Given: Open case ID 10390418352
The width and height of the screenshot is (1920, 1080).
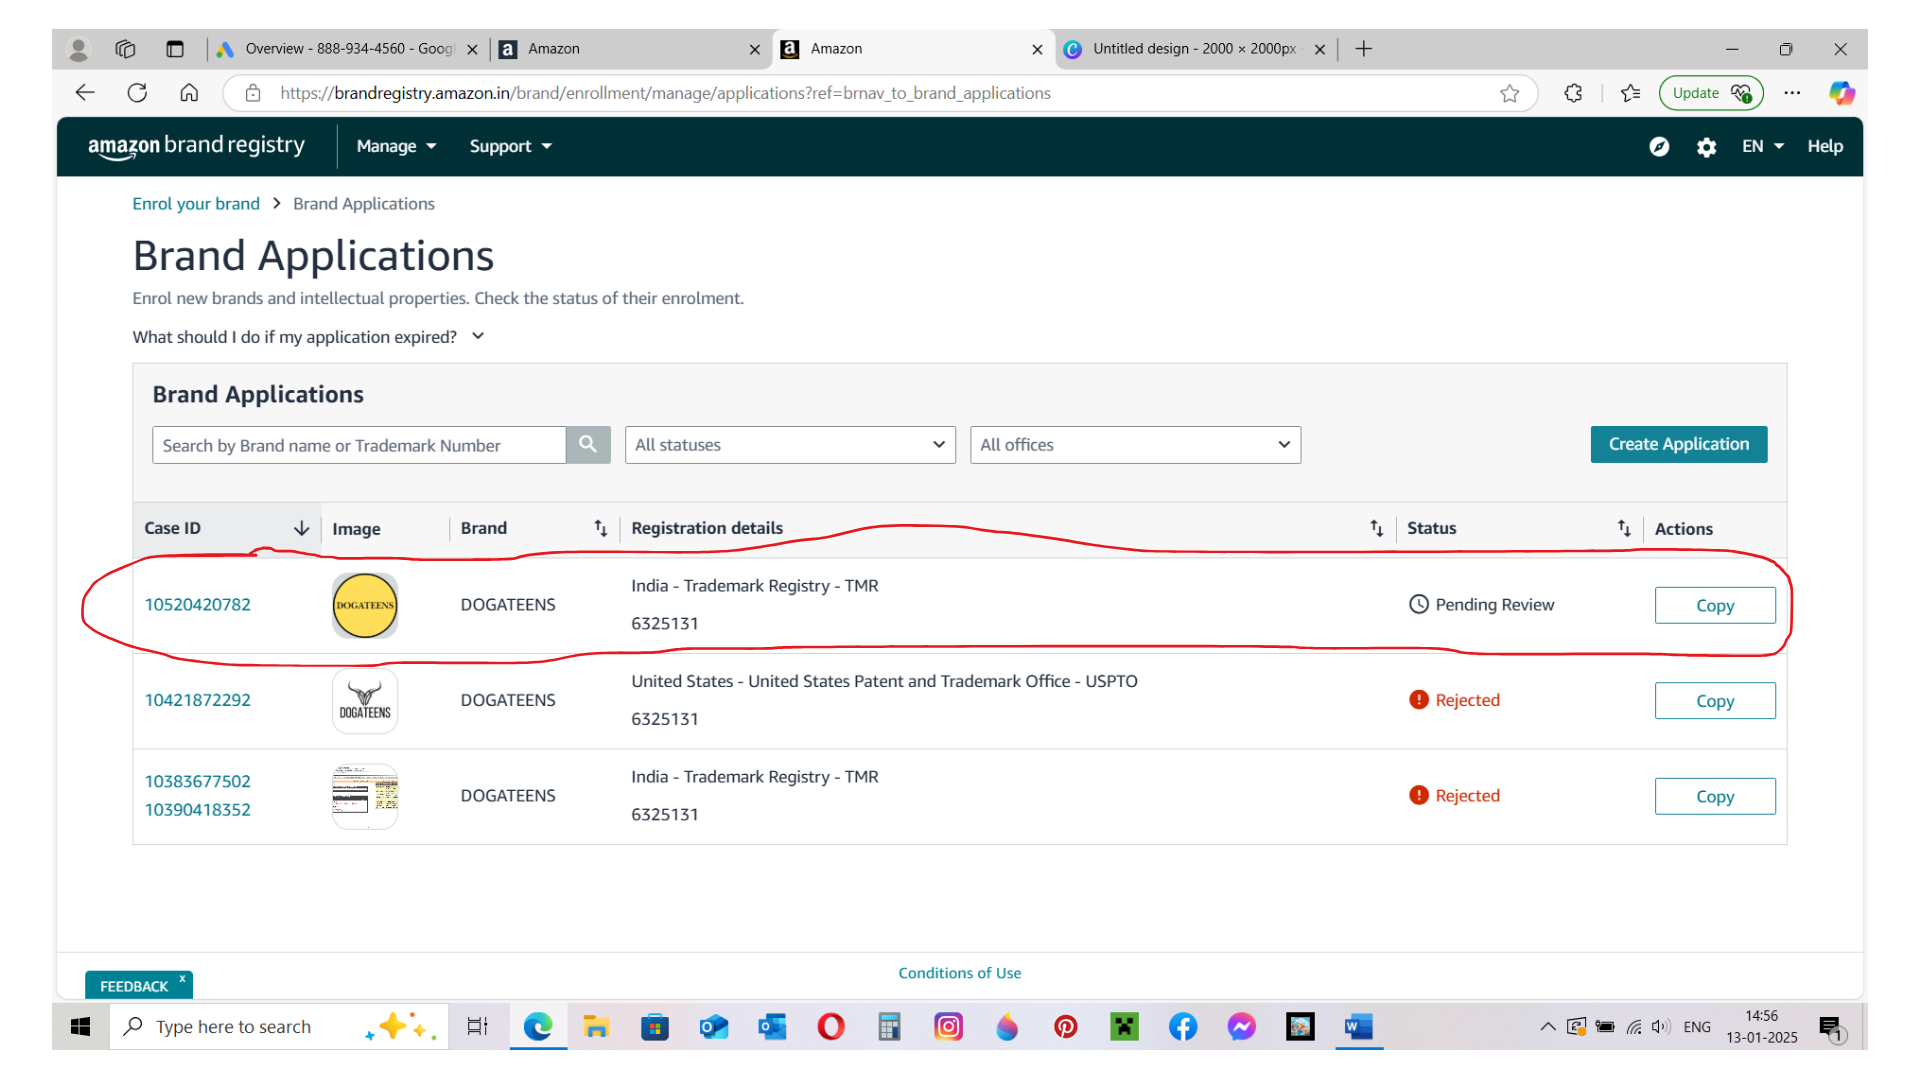Looking at the screenshot, I should tap(197, 809).
